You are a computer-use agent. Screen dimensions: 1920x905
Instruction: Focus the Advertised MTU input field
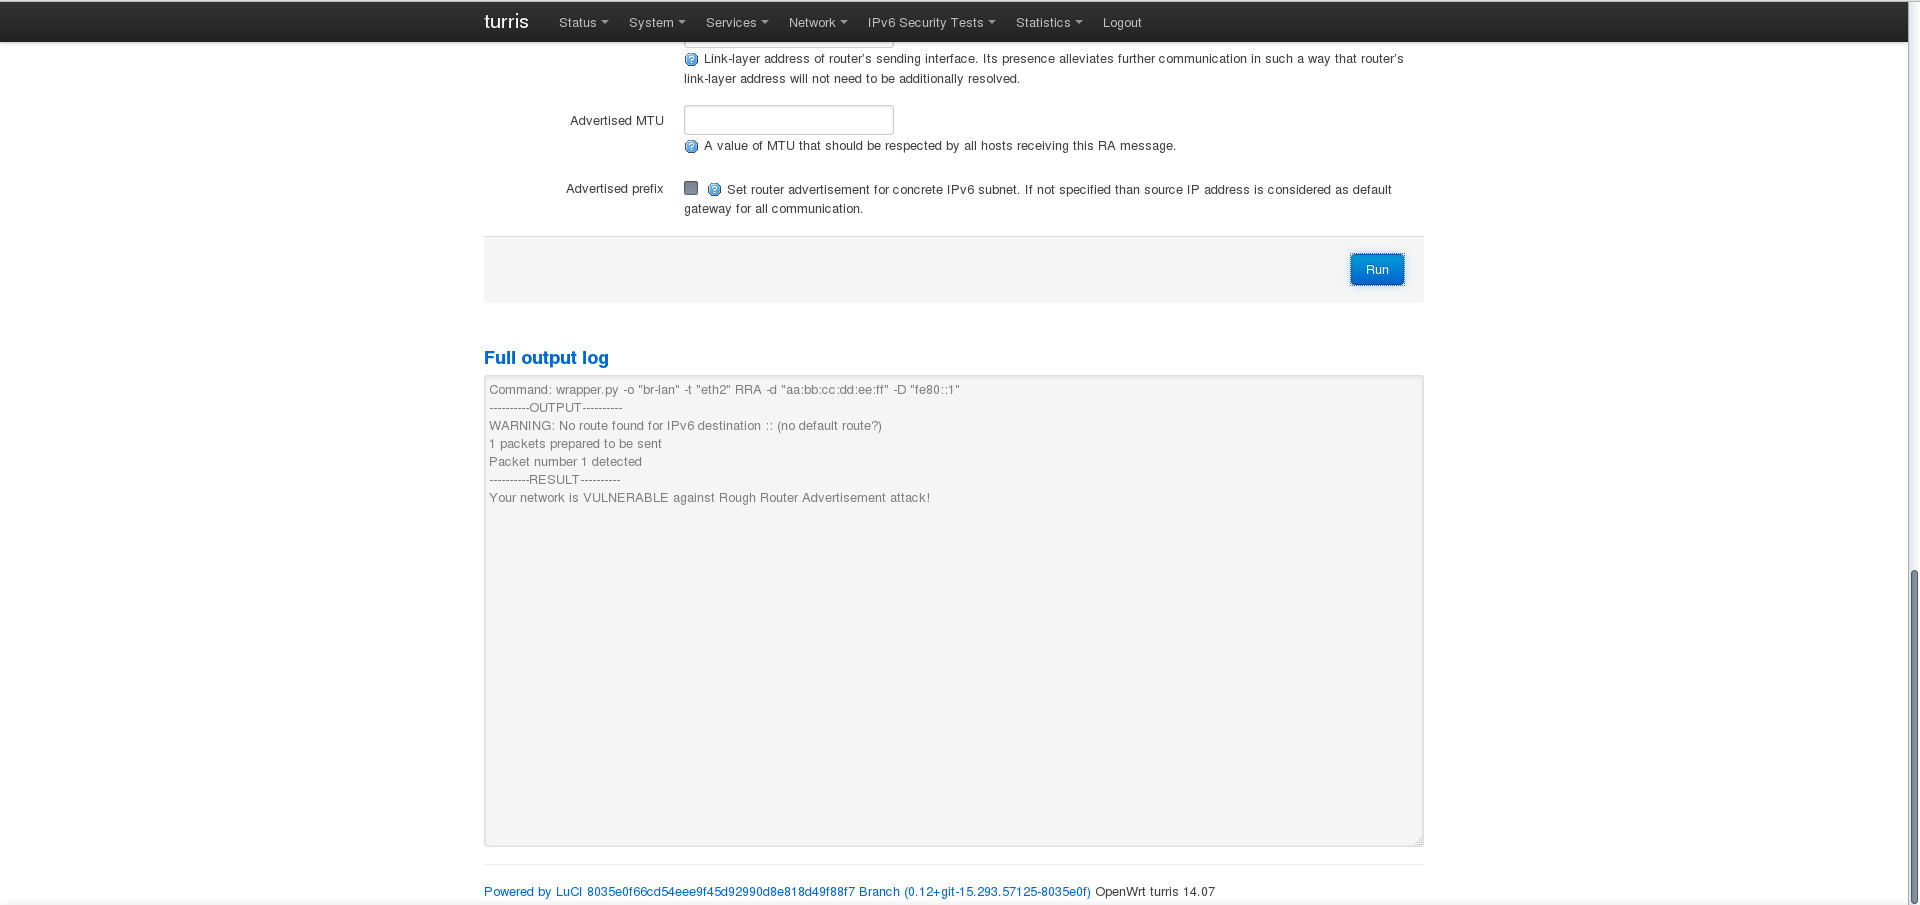coord(788,120)
